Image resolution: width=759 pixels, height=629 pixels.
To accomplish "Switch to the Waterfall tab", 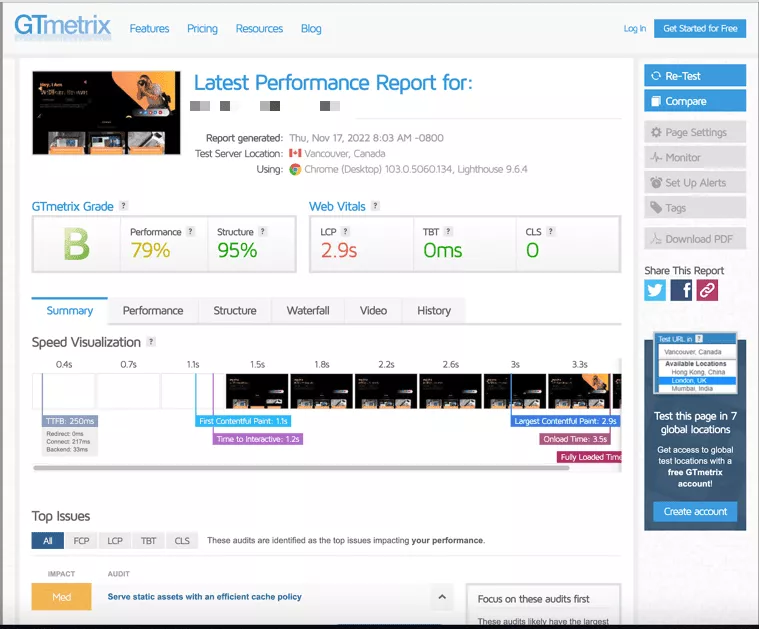I will tap(308, 311).
